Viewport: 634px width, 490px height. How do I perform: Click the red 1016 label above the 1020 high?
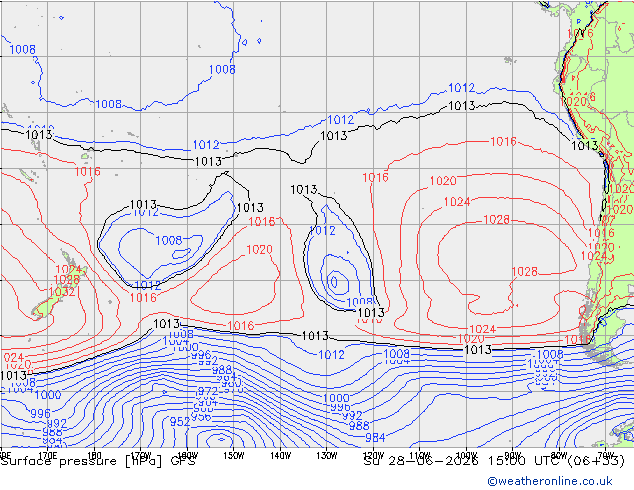[x=503, y=141]
